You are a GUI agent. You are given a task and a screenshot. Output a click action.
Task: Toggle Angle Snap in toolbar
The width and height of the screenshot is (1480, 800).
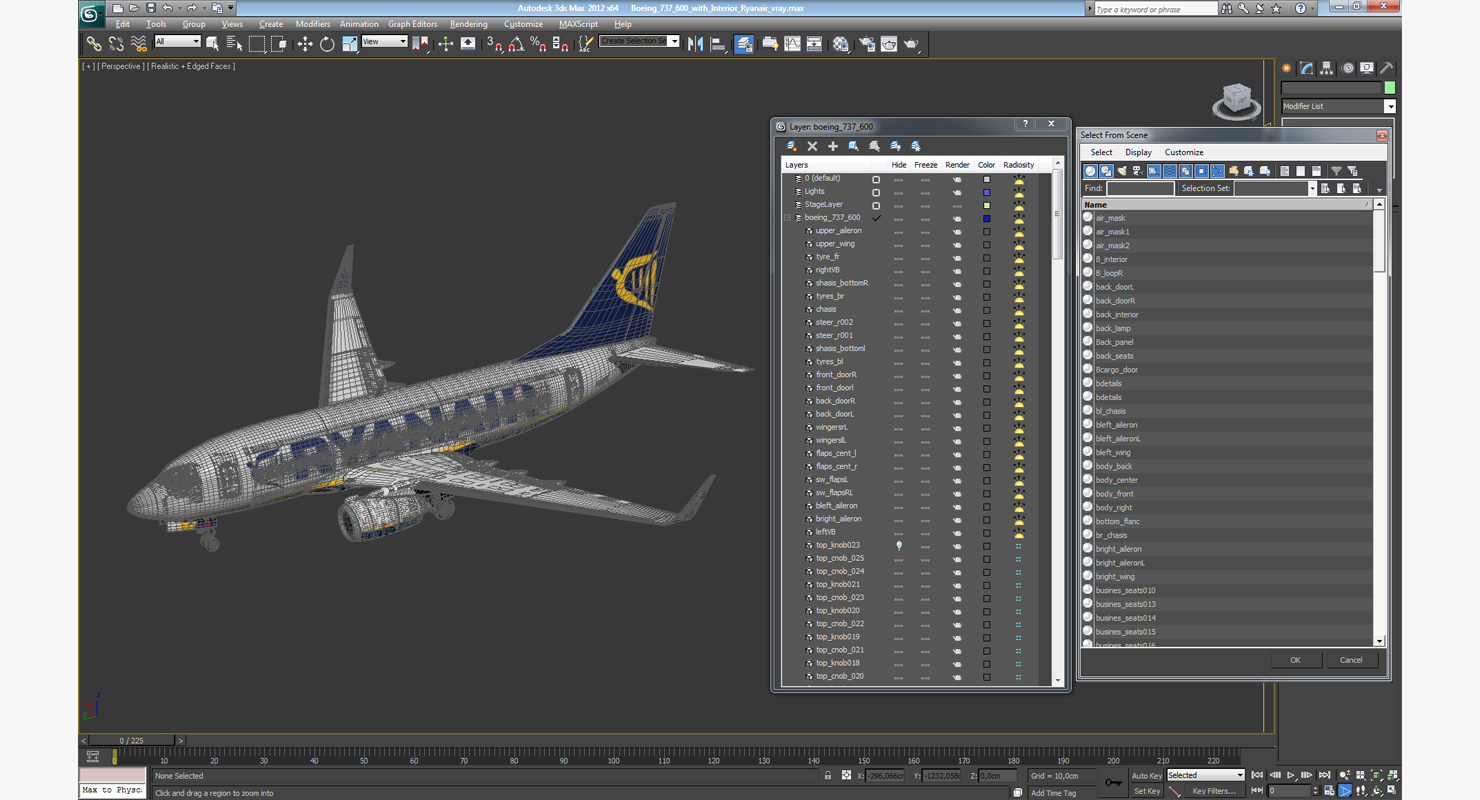(516, 44)
